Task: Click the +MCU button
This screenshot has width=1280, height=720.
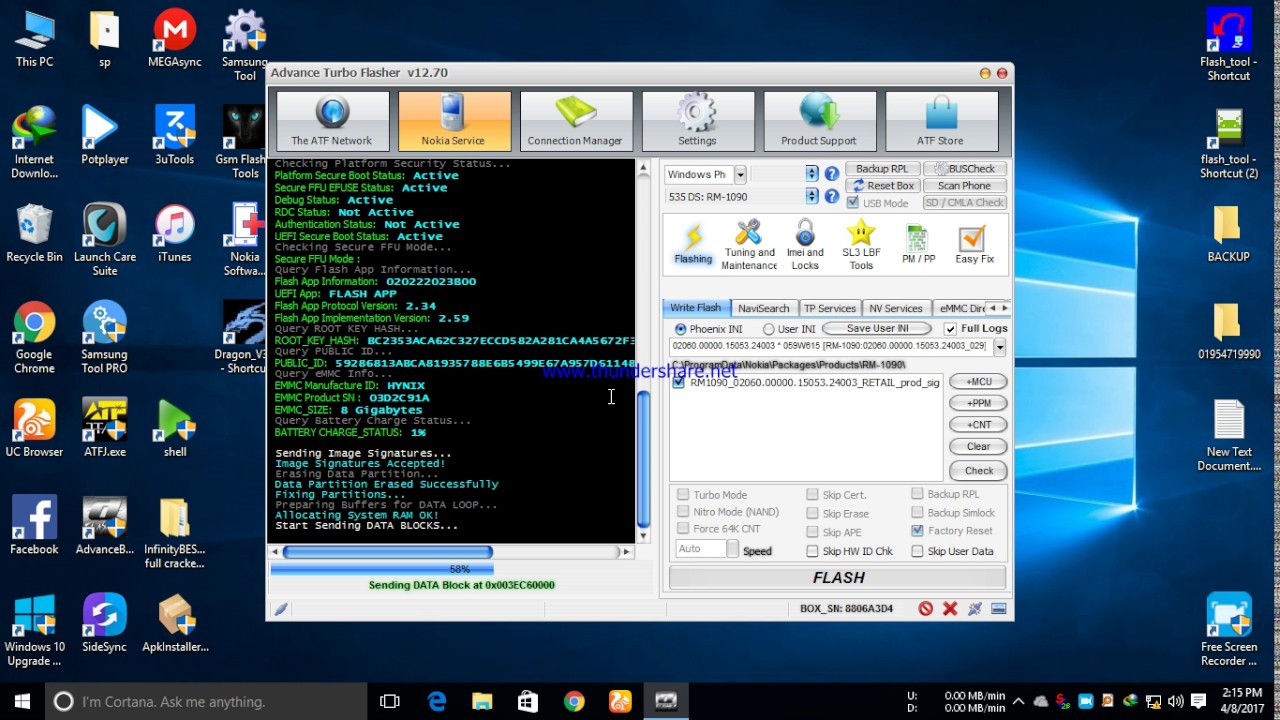Action: (979, 382)
